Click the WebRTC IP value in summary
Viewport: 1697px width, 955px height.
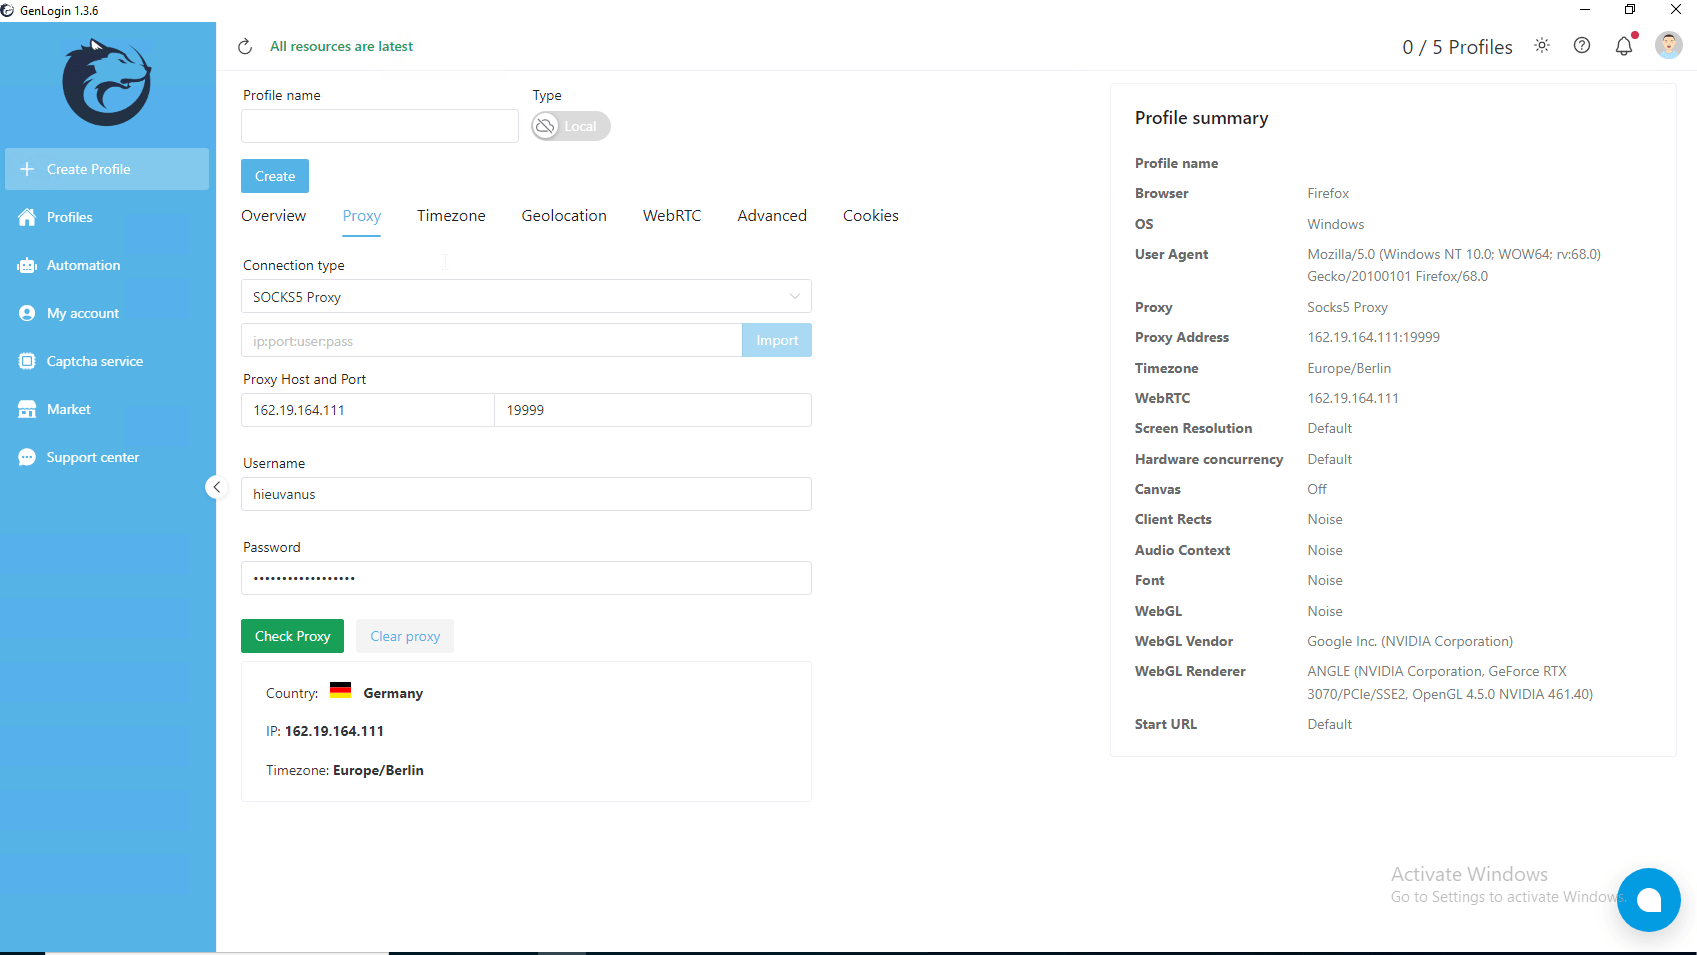(x=1353, y=398)
